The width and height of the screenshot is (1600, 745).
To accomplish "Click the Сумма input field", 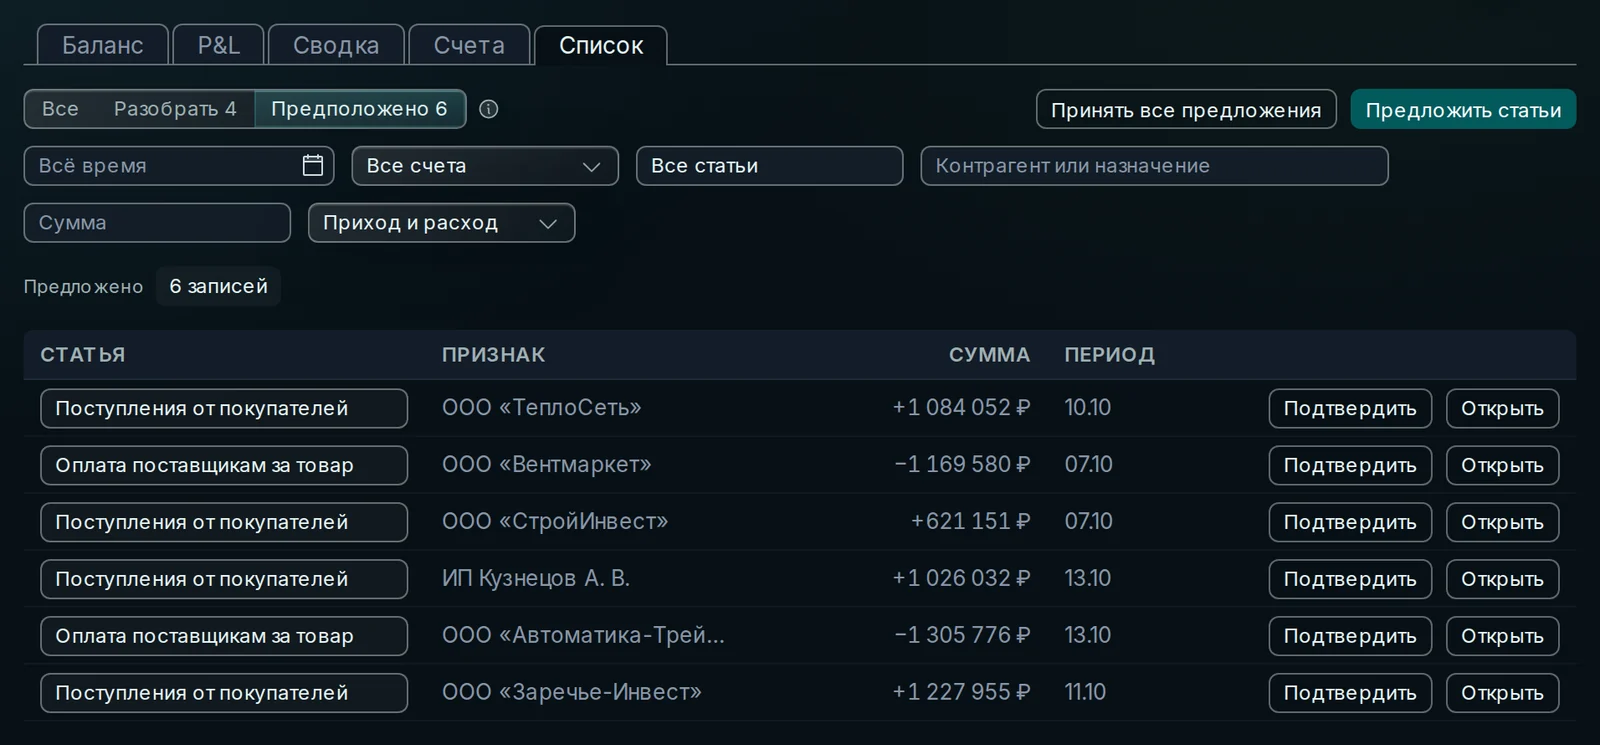I will (x=157, y=223).
